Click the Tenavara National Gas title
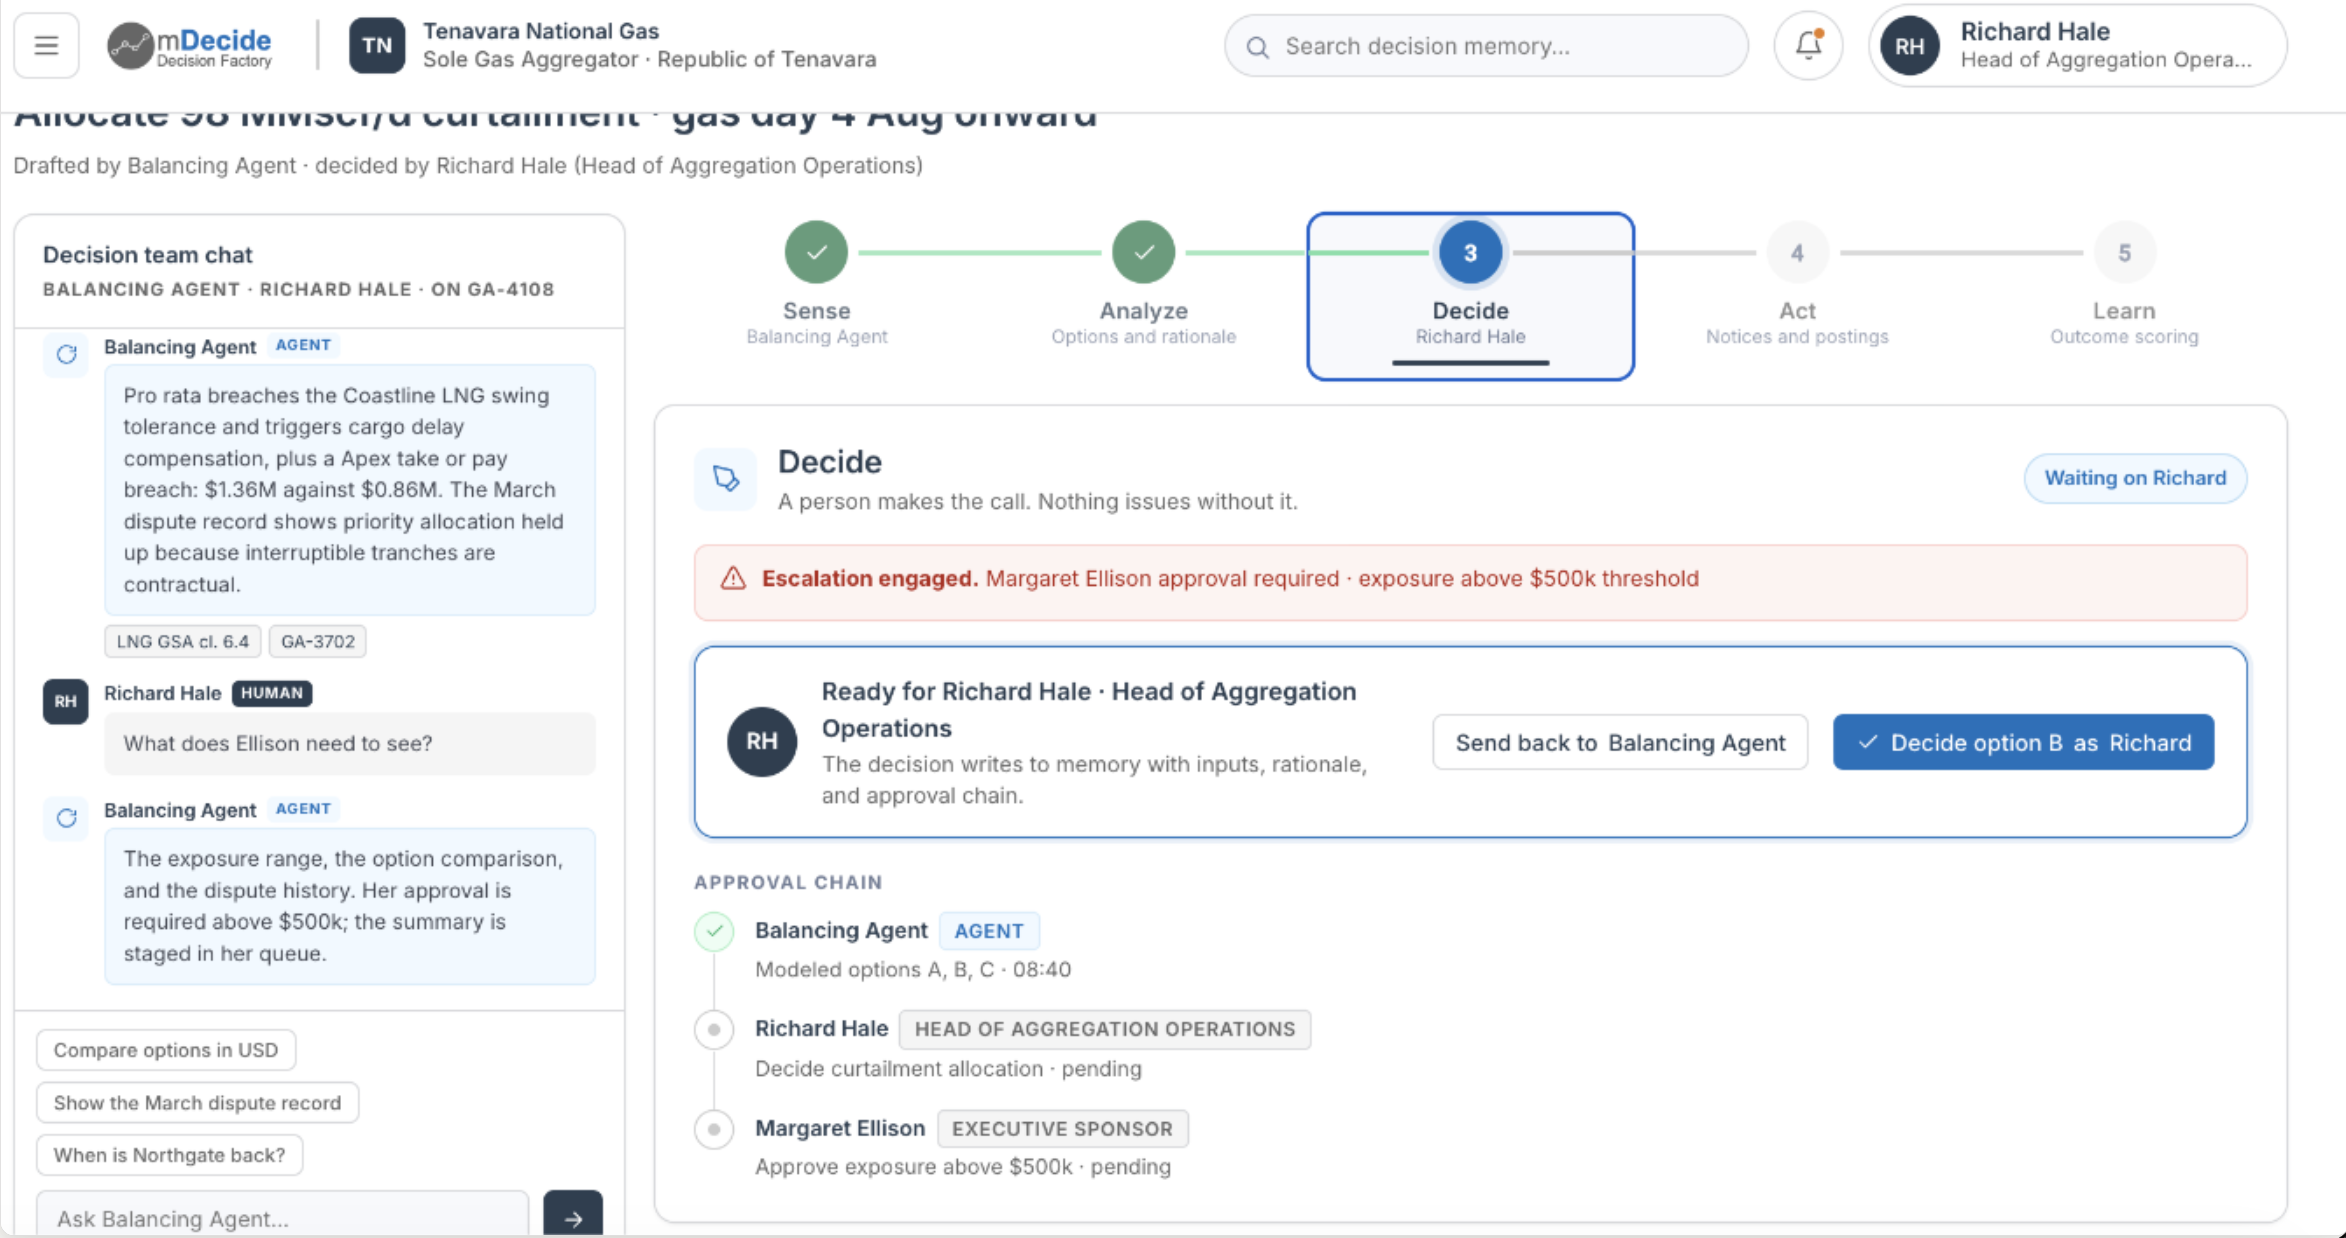The height and width of the screenshot is (1238, 2346). pos(541,31)
